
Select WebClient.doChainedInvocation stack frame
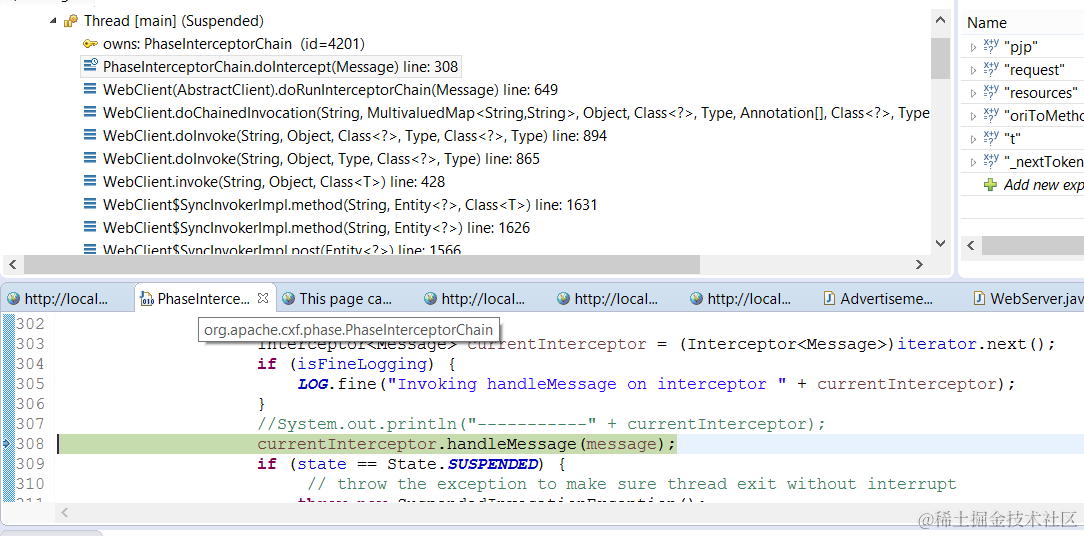coord(516,113)
